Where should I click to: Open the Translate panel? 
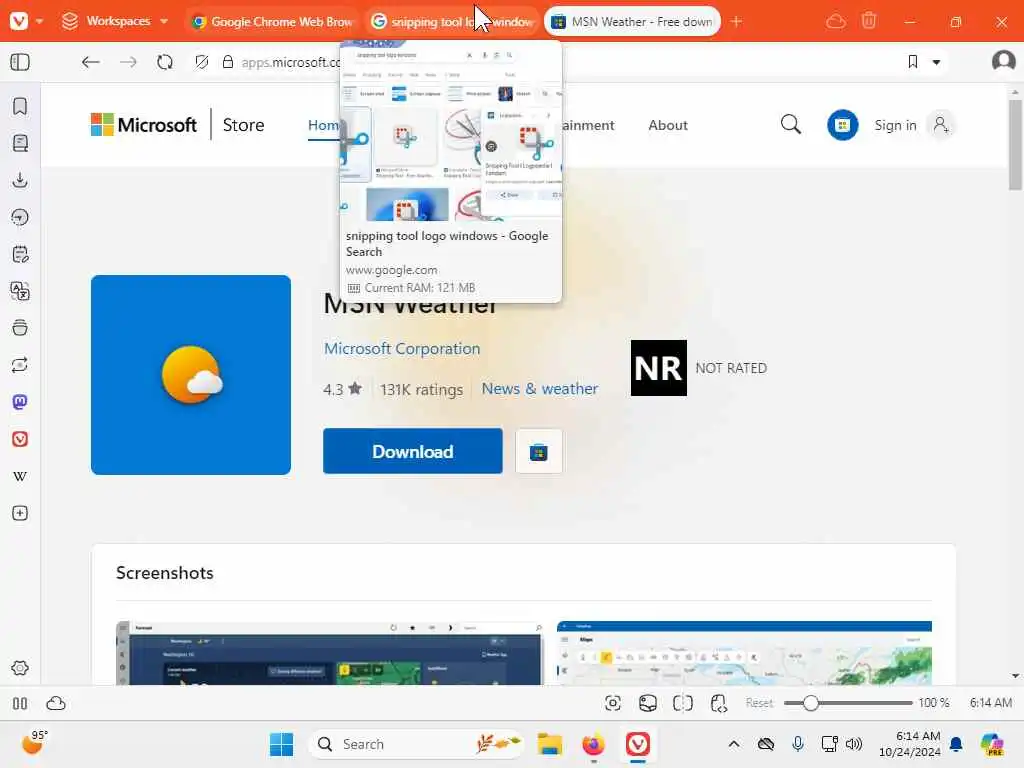point(20,291)
